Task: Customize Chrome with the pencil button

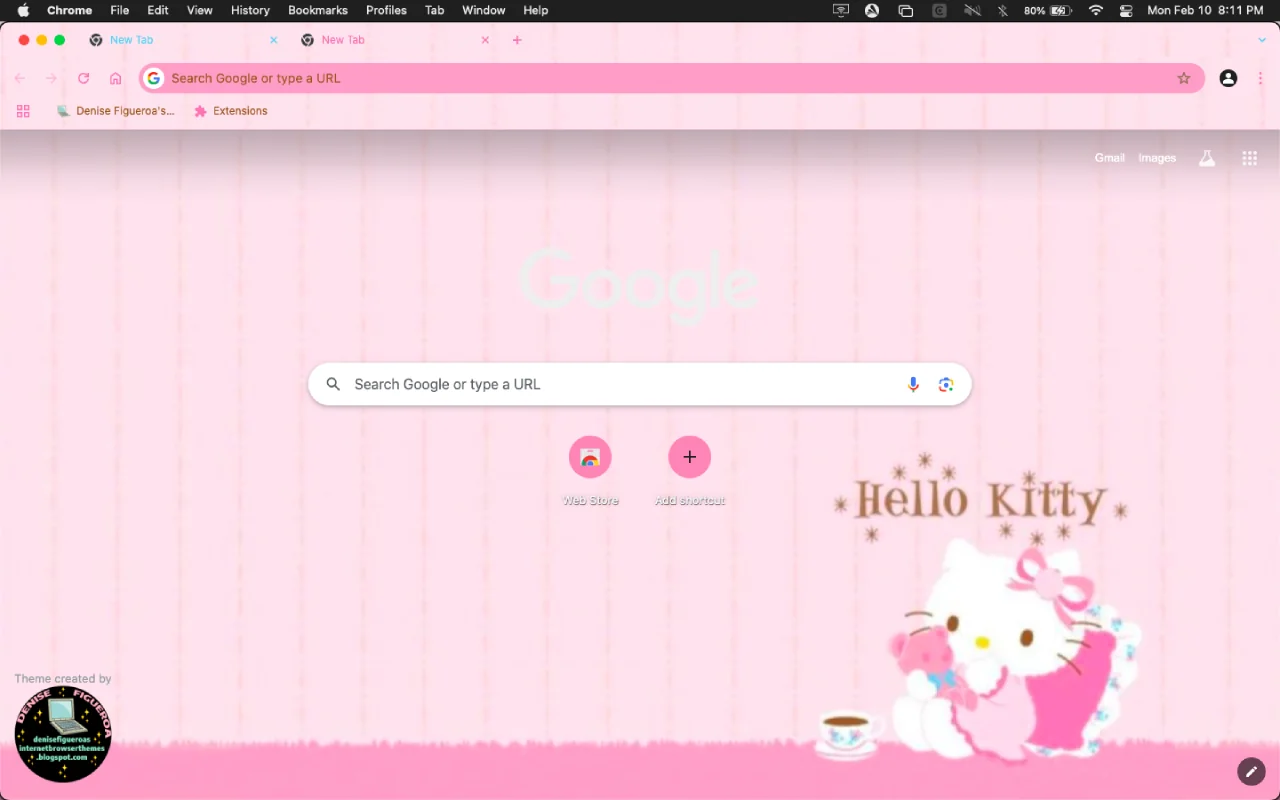Action: pos(1251,771)
